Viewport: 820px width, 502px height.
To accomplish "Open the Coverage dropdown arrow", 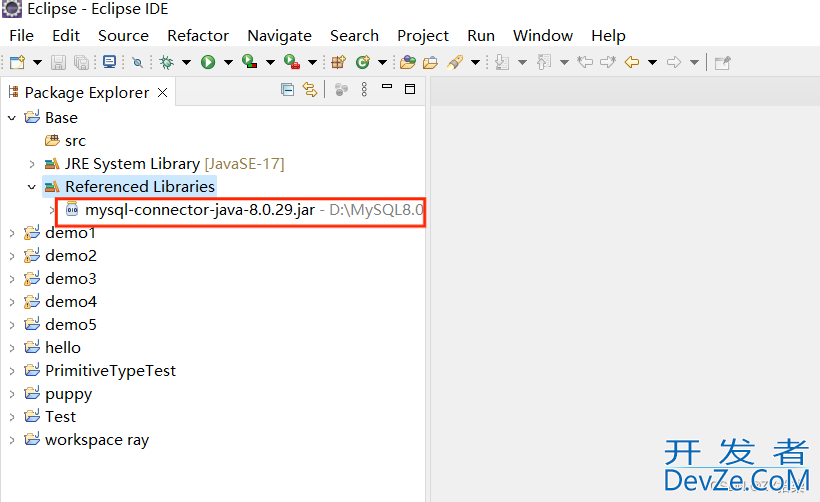I will [x=270, y=63].
